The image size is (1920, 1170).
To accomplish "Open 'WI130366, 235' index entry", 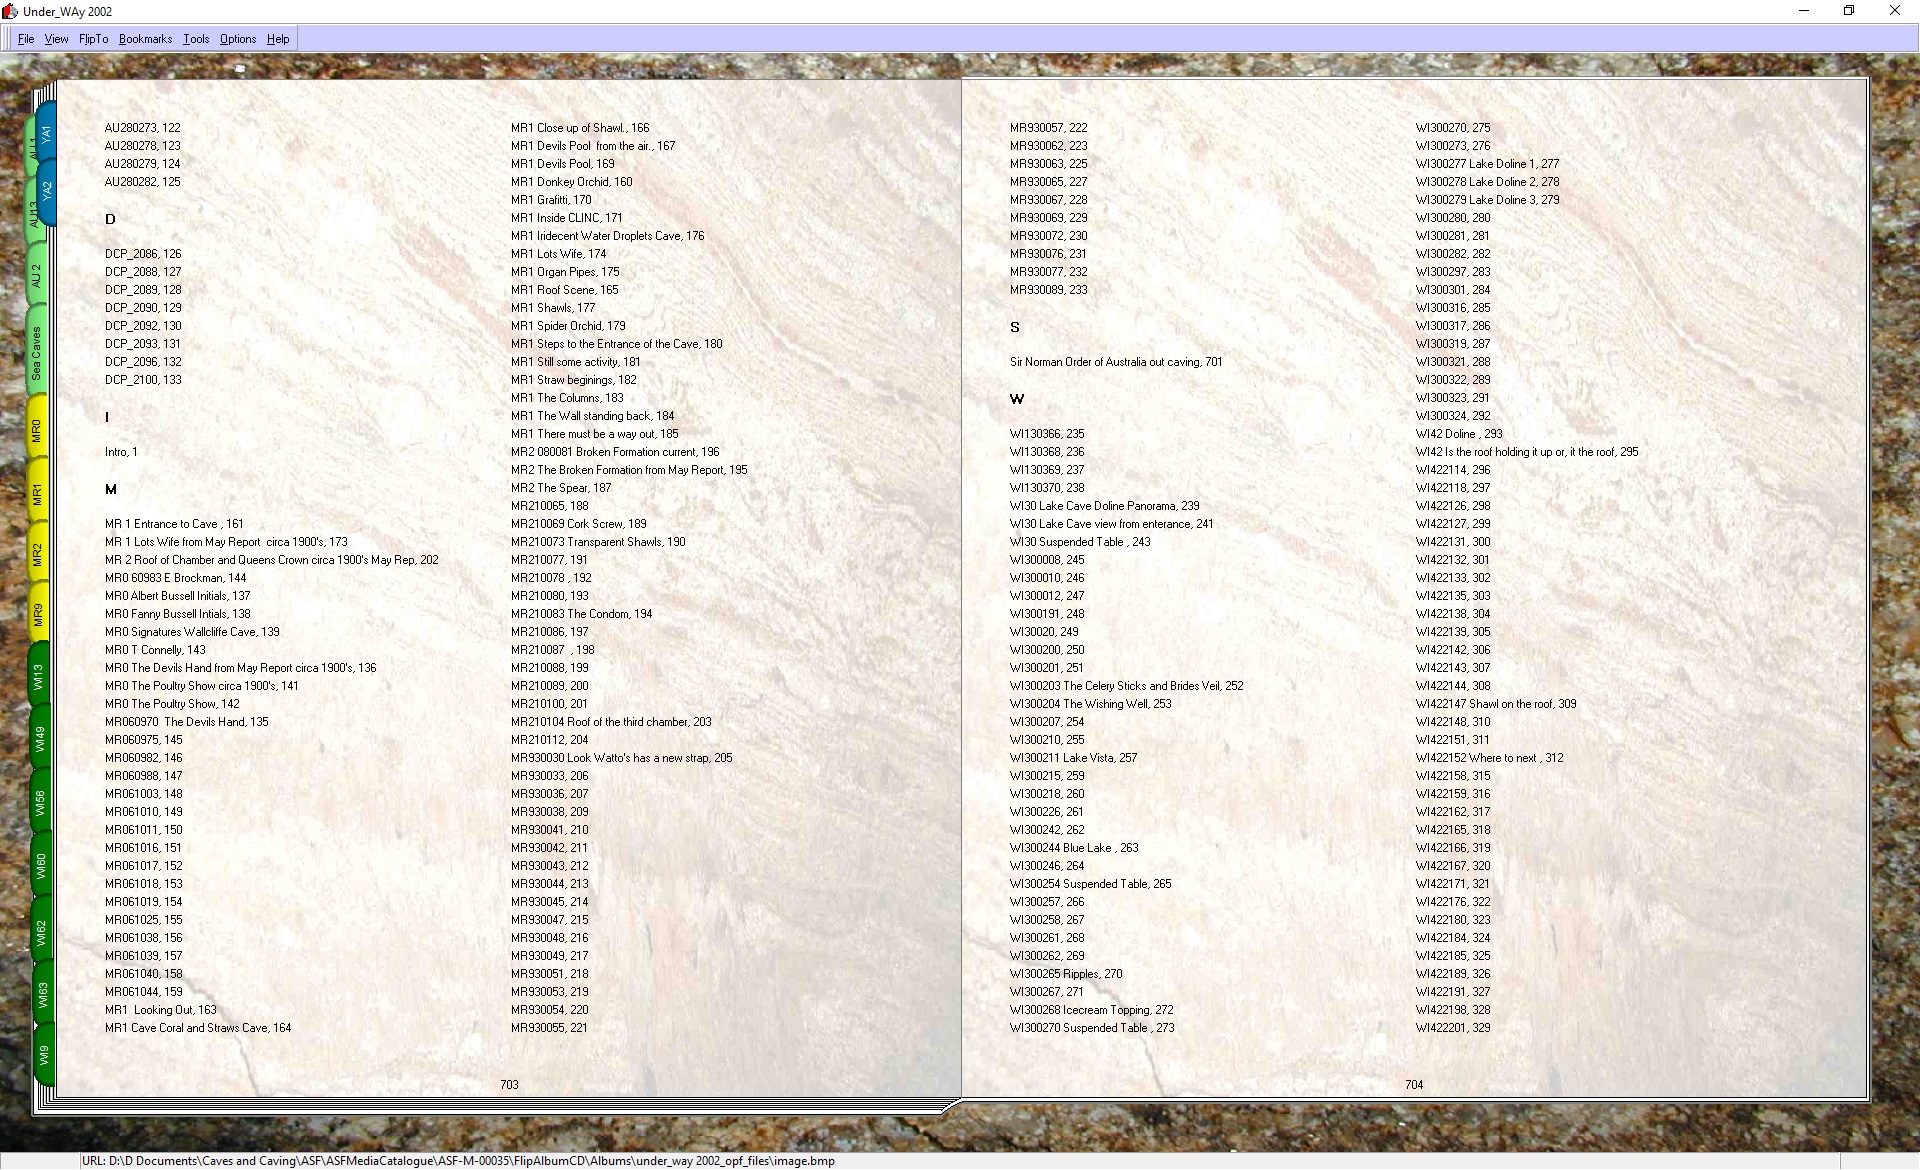I will (x=1047, y=434).
